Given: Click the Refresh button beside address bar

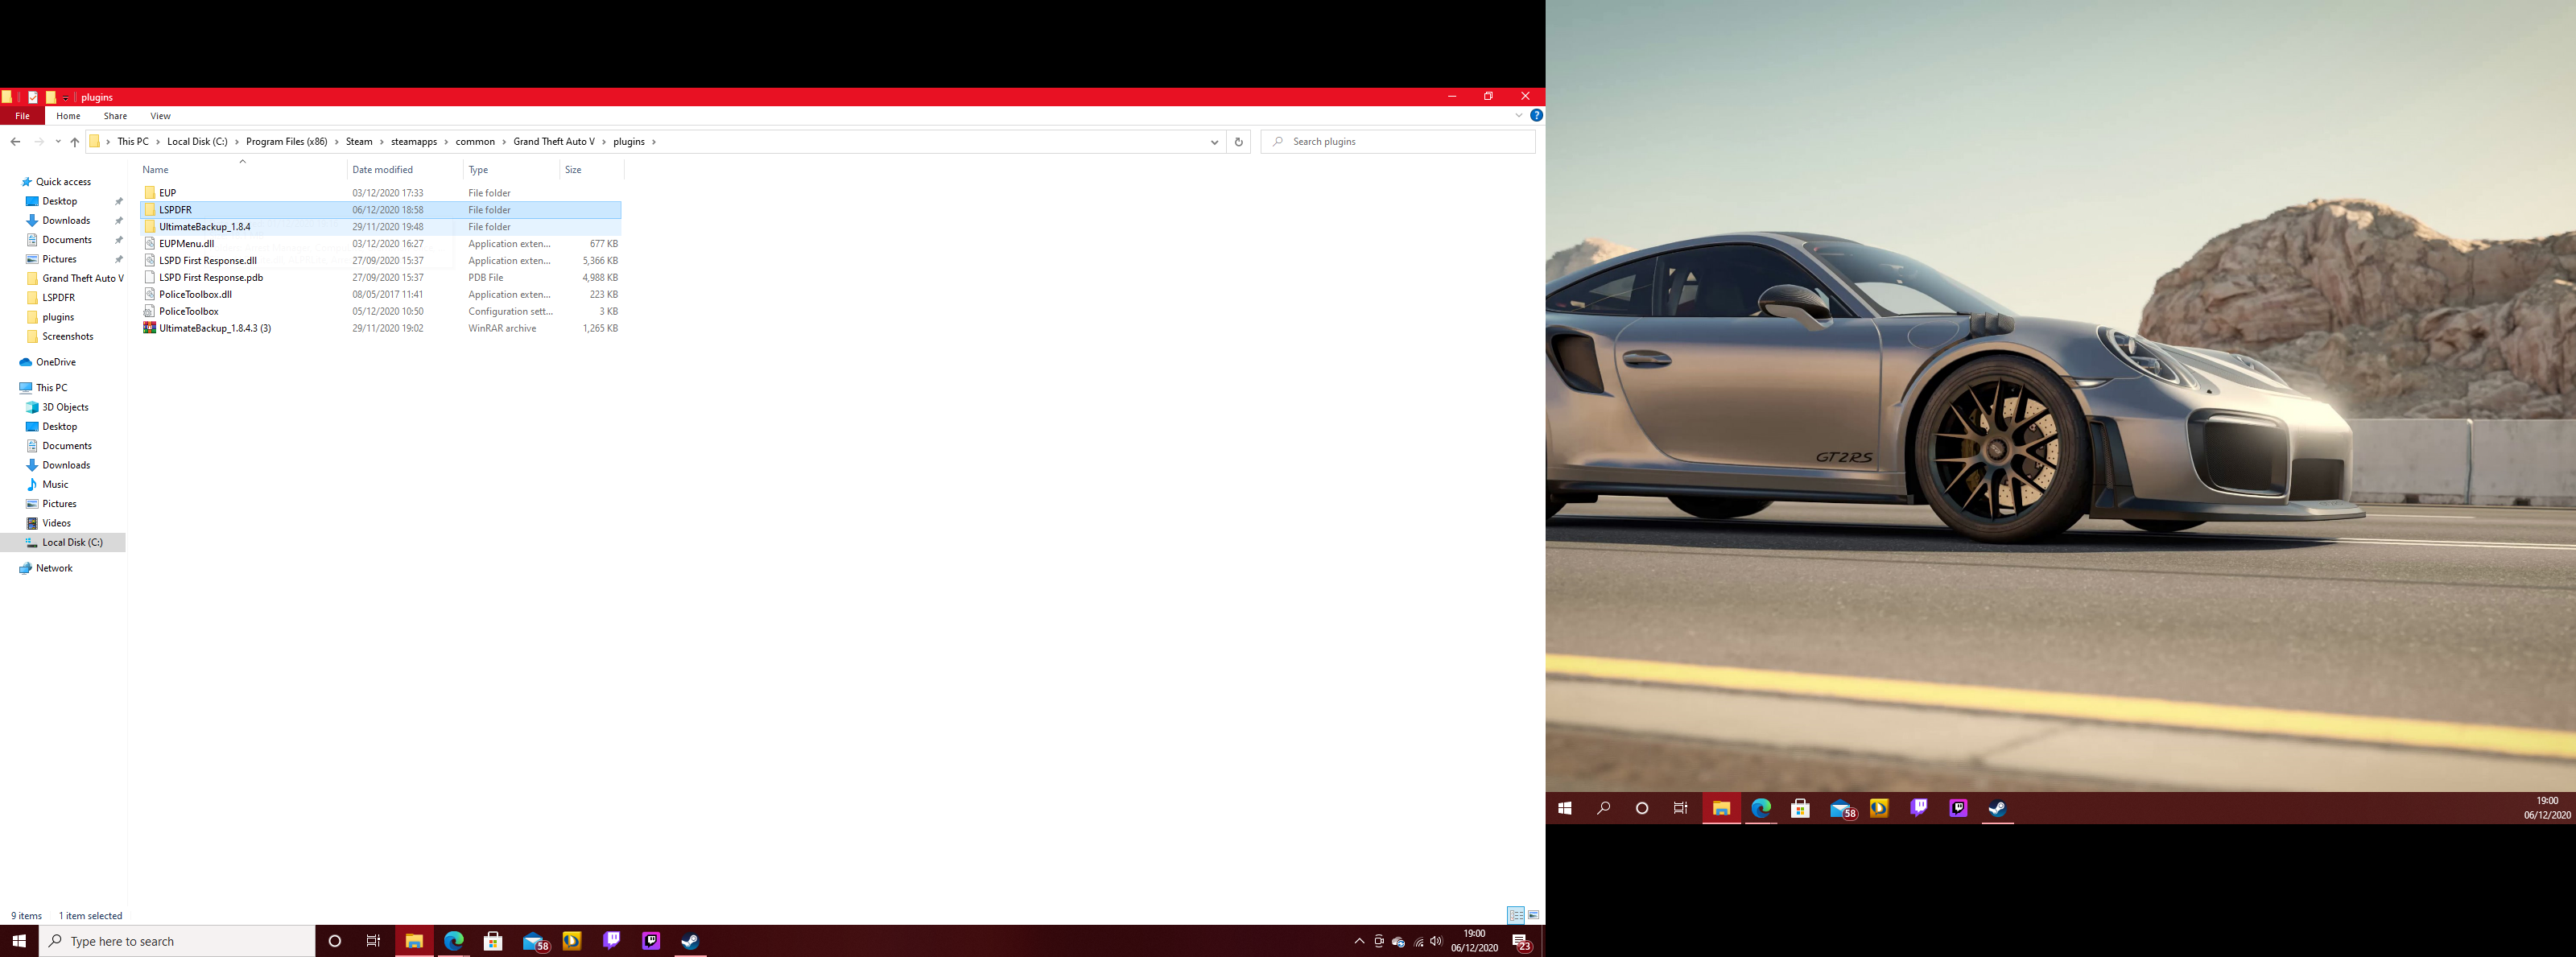Looking at the screenshot, I should click(x=1238, y=142).
